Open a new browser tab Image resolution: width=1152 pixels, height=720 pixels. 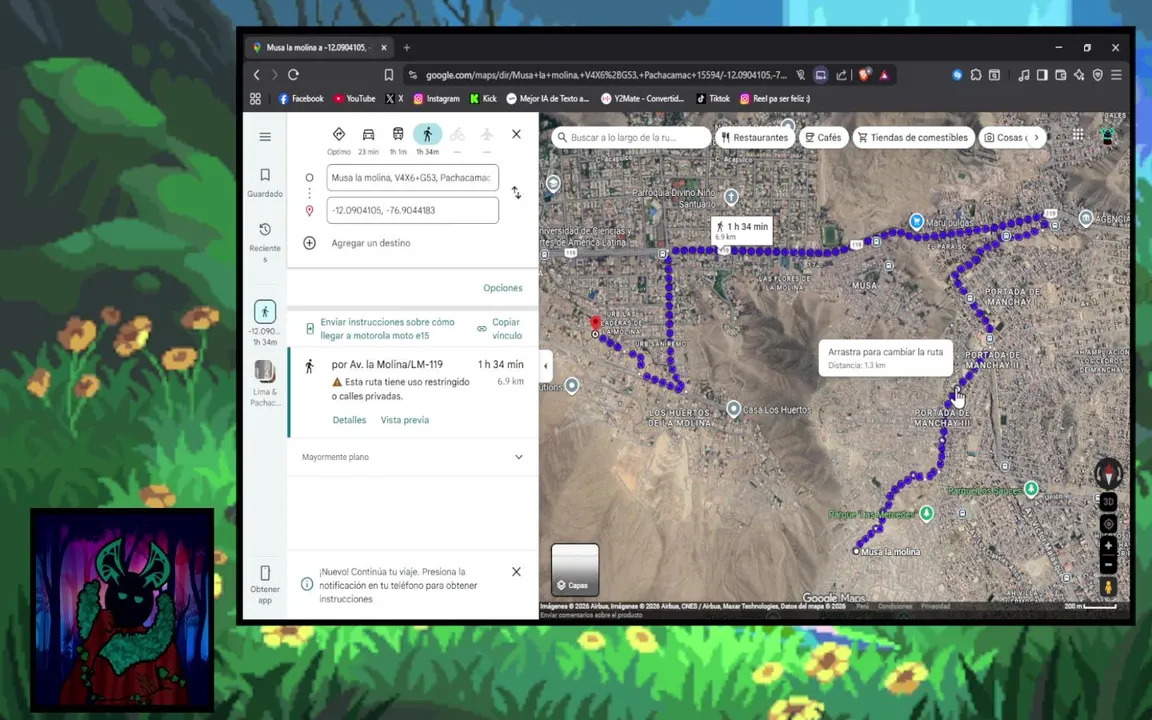tap(406, 48)
